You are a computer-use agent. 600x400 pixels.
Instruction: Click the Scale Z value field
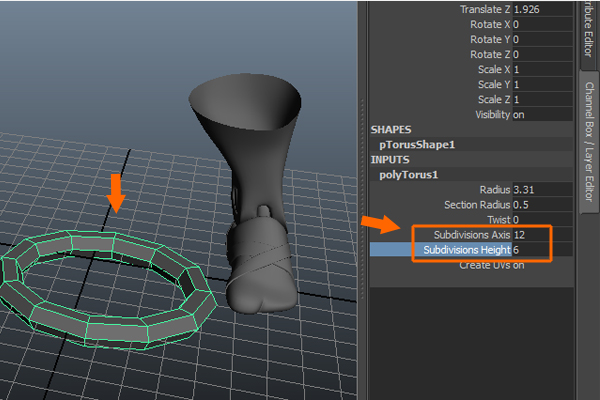tap(542, 100)
